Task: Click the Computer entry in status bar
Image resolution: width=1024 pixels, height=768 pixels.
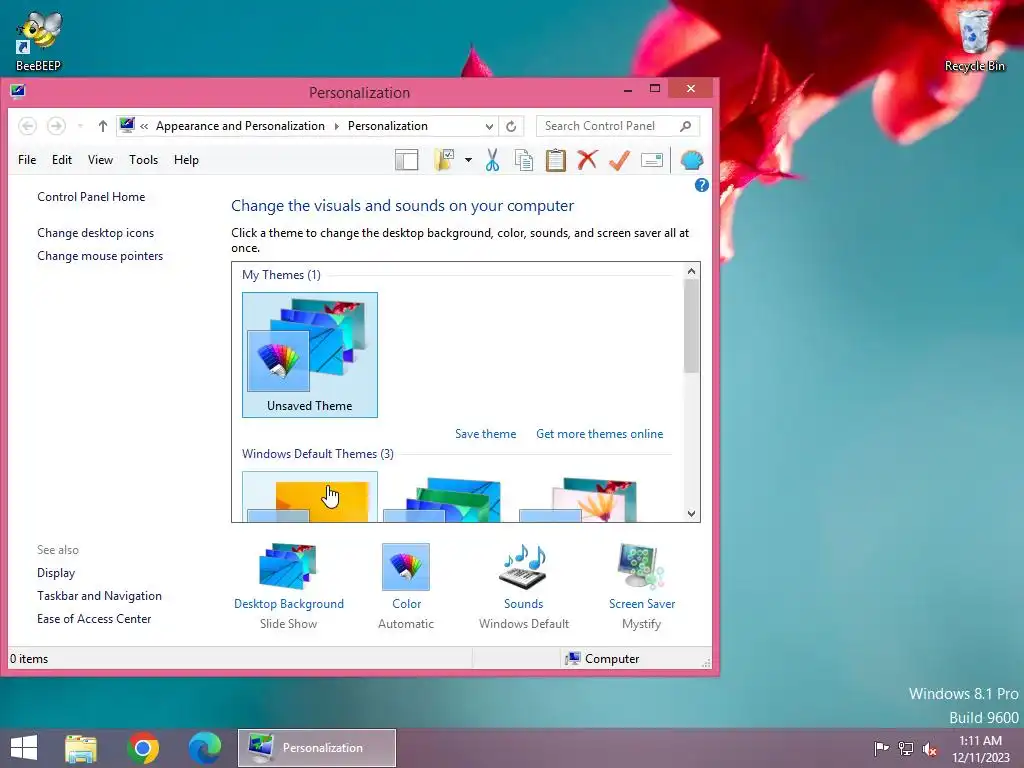Action: [602, 658]
